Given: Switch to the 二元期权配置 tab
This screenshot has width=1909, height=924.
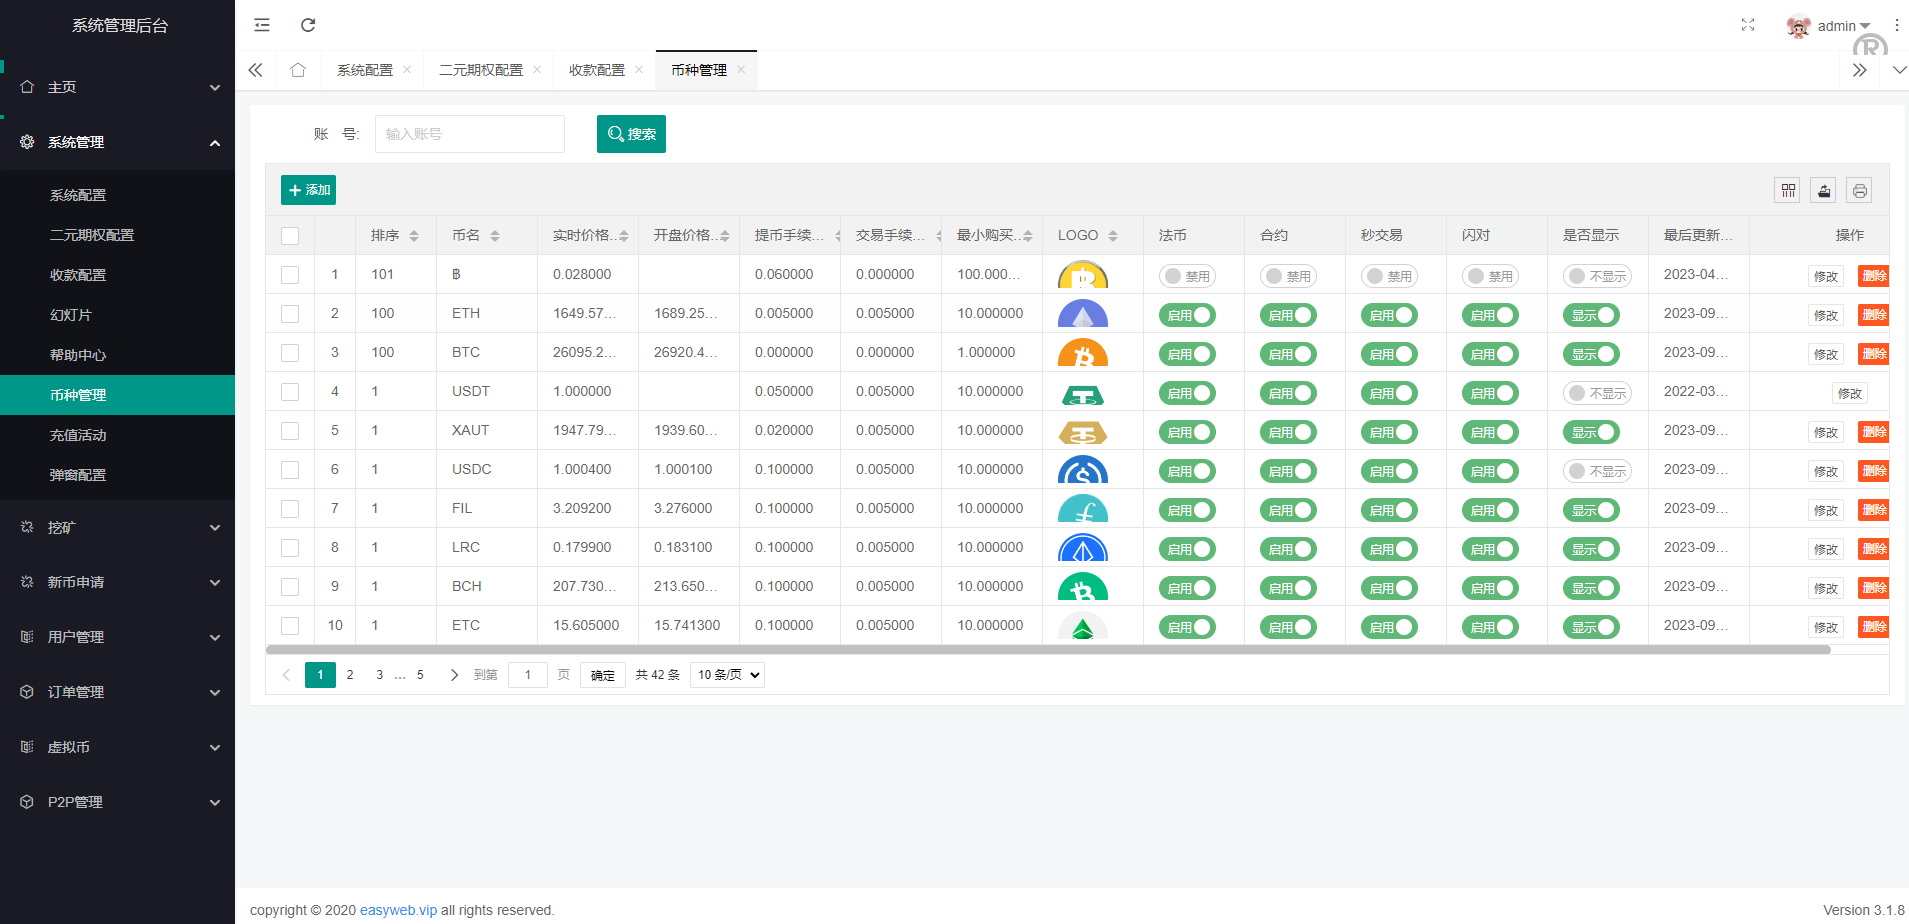Looking at the screenshot, I should coord(481,70).
